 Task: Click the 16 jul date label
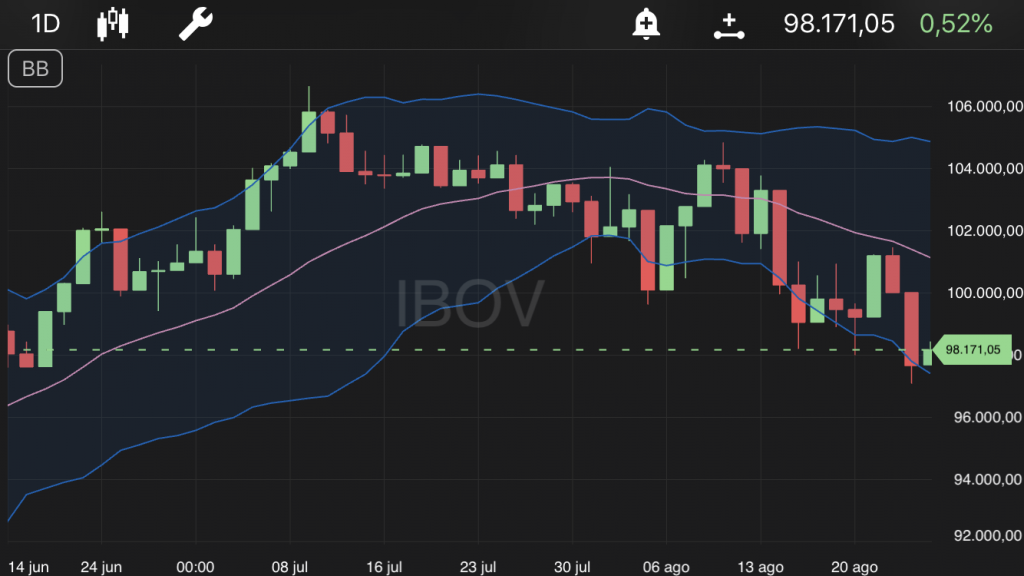pos(384,567)
